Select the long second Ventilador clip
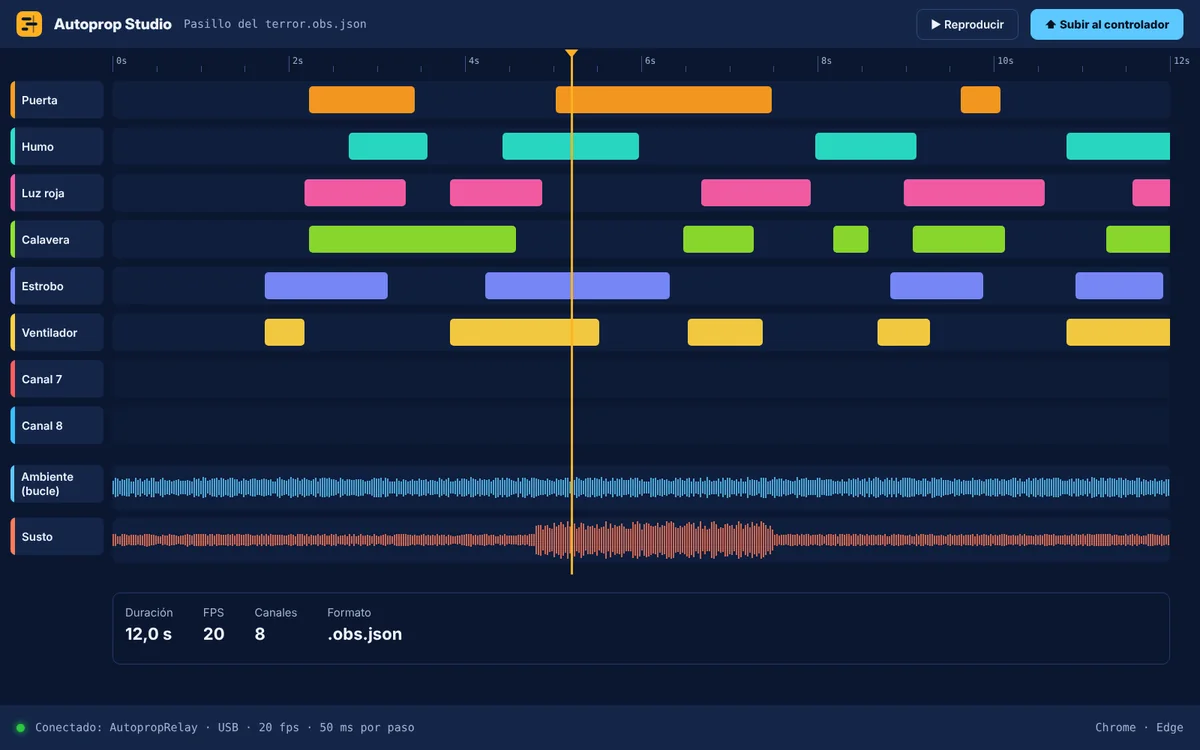Screen dimensions: 1200x750 point(525,332)
